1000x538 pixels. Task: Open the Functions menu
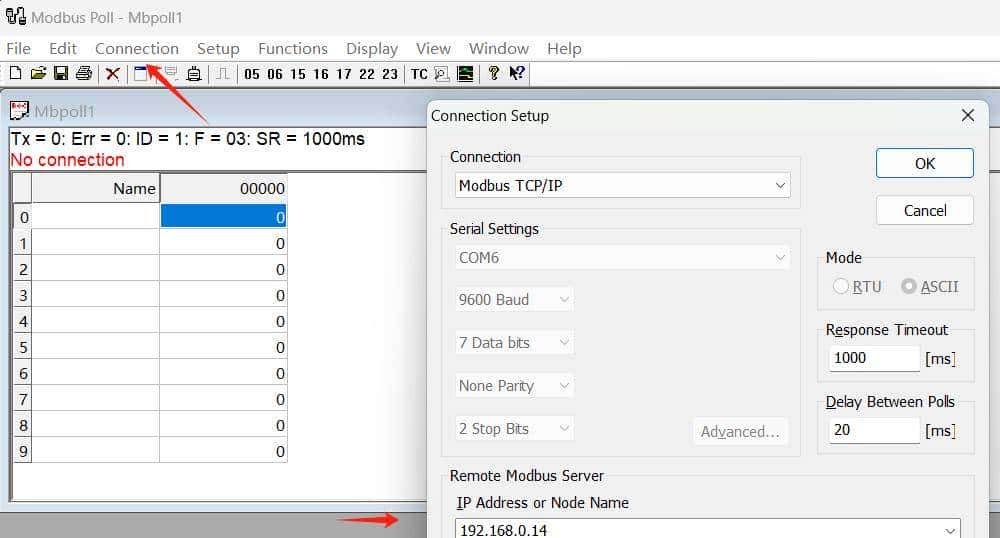coord(293,48)
